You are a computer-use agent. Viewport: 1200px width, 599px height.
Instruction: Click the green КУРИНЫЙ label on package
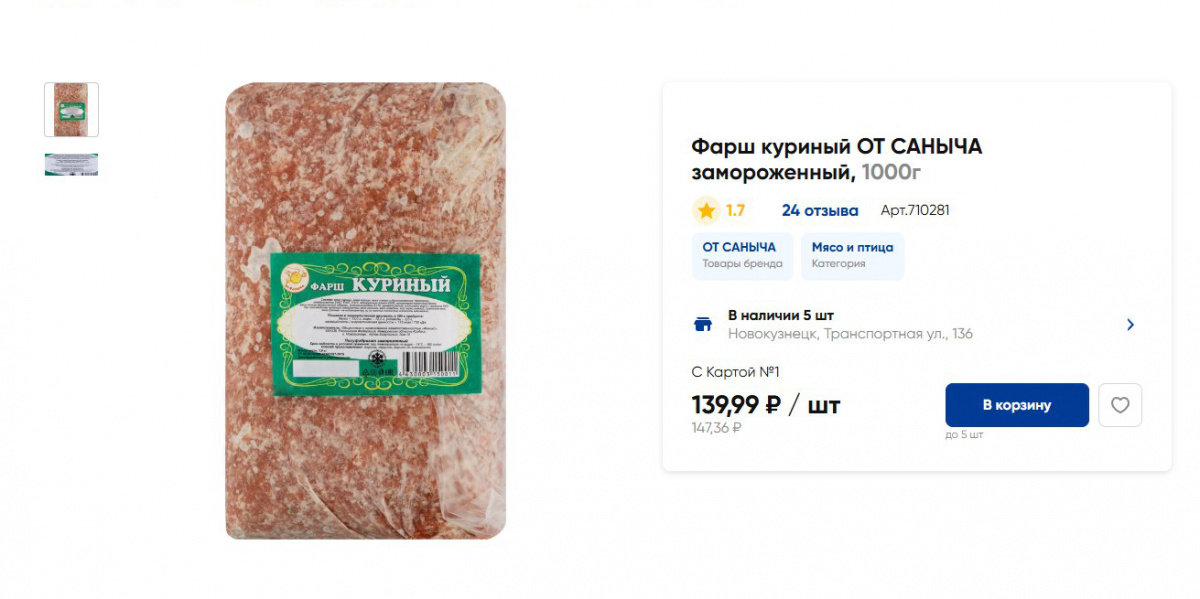point(377,325)
